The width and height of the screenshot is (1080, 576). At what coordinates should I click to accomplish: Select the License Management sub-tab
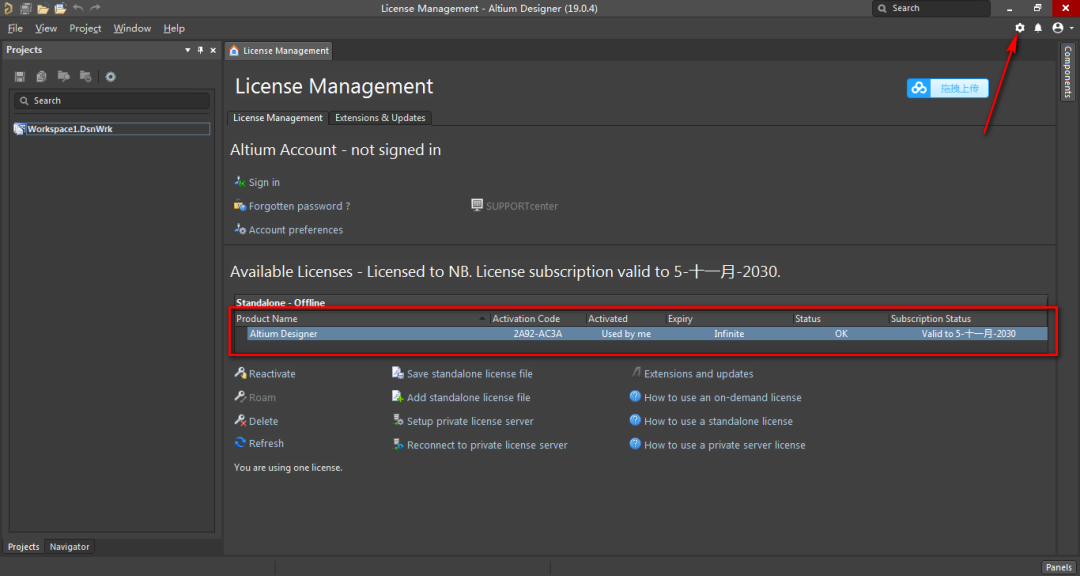click(x=278, y=118)
